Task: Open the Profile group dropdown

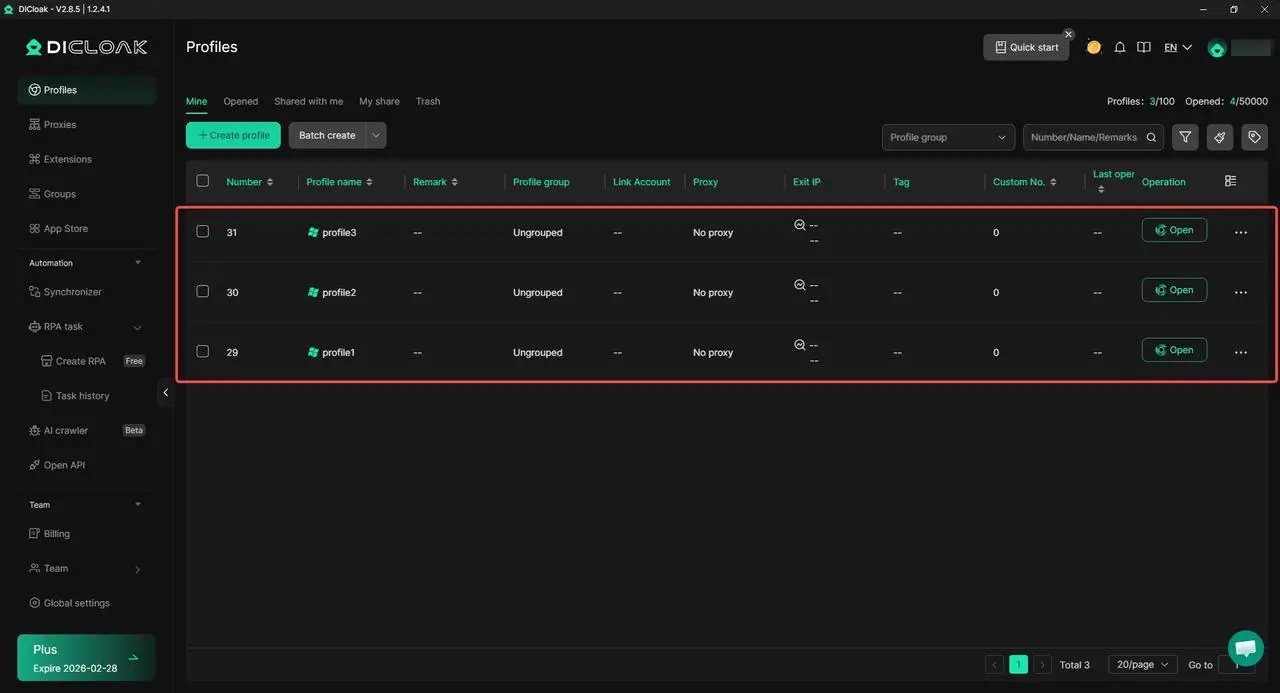Action: tap(947, 137)
